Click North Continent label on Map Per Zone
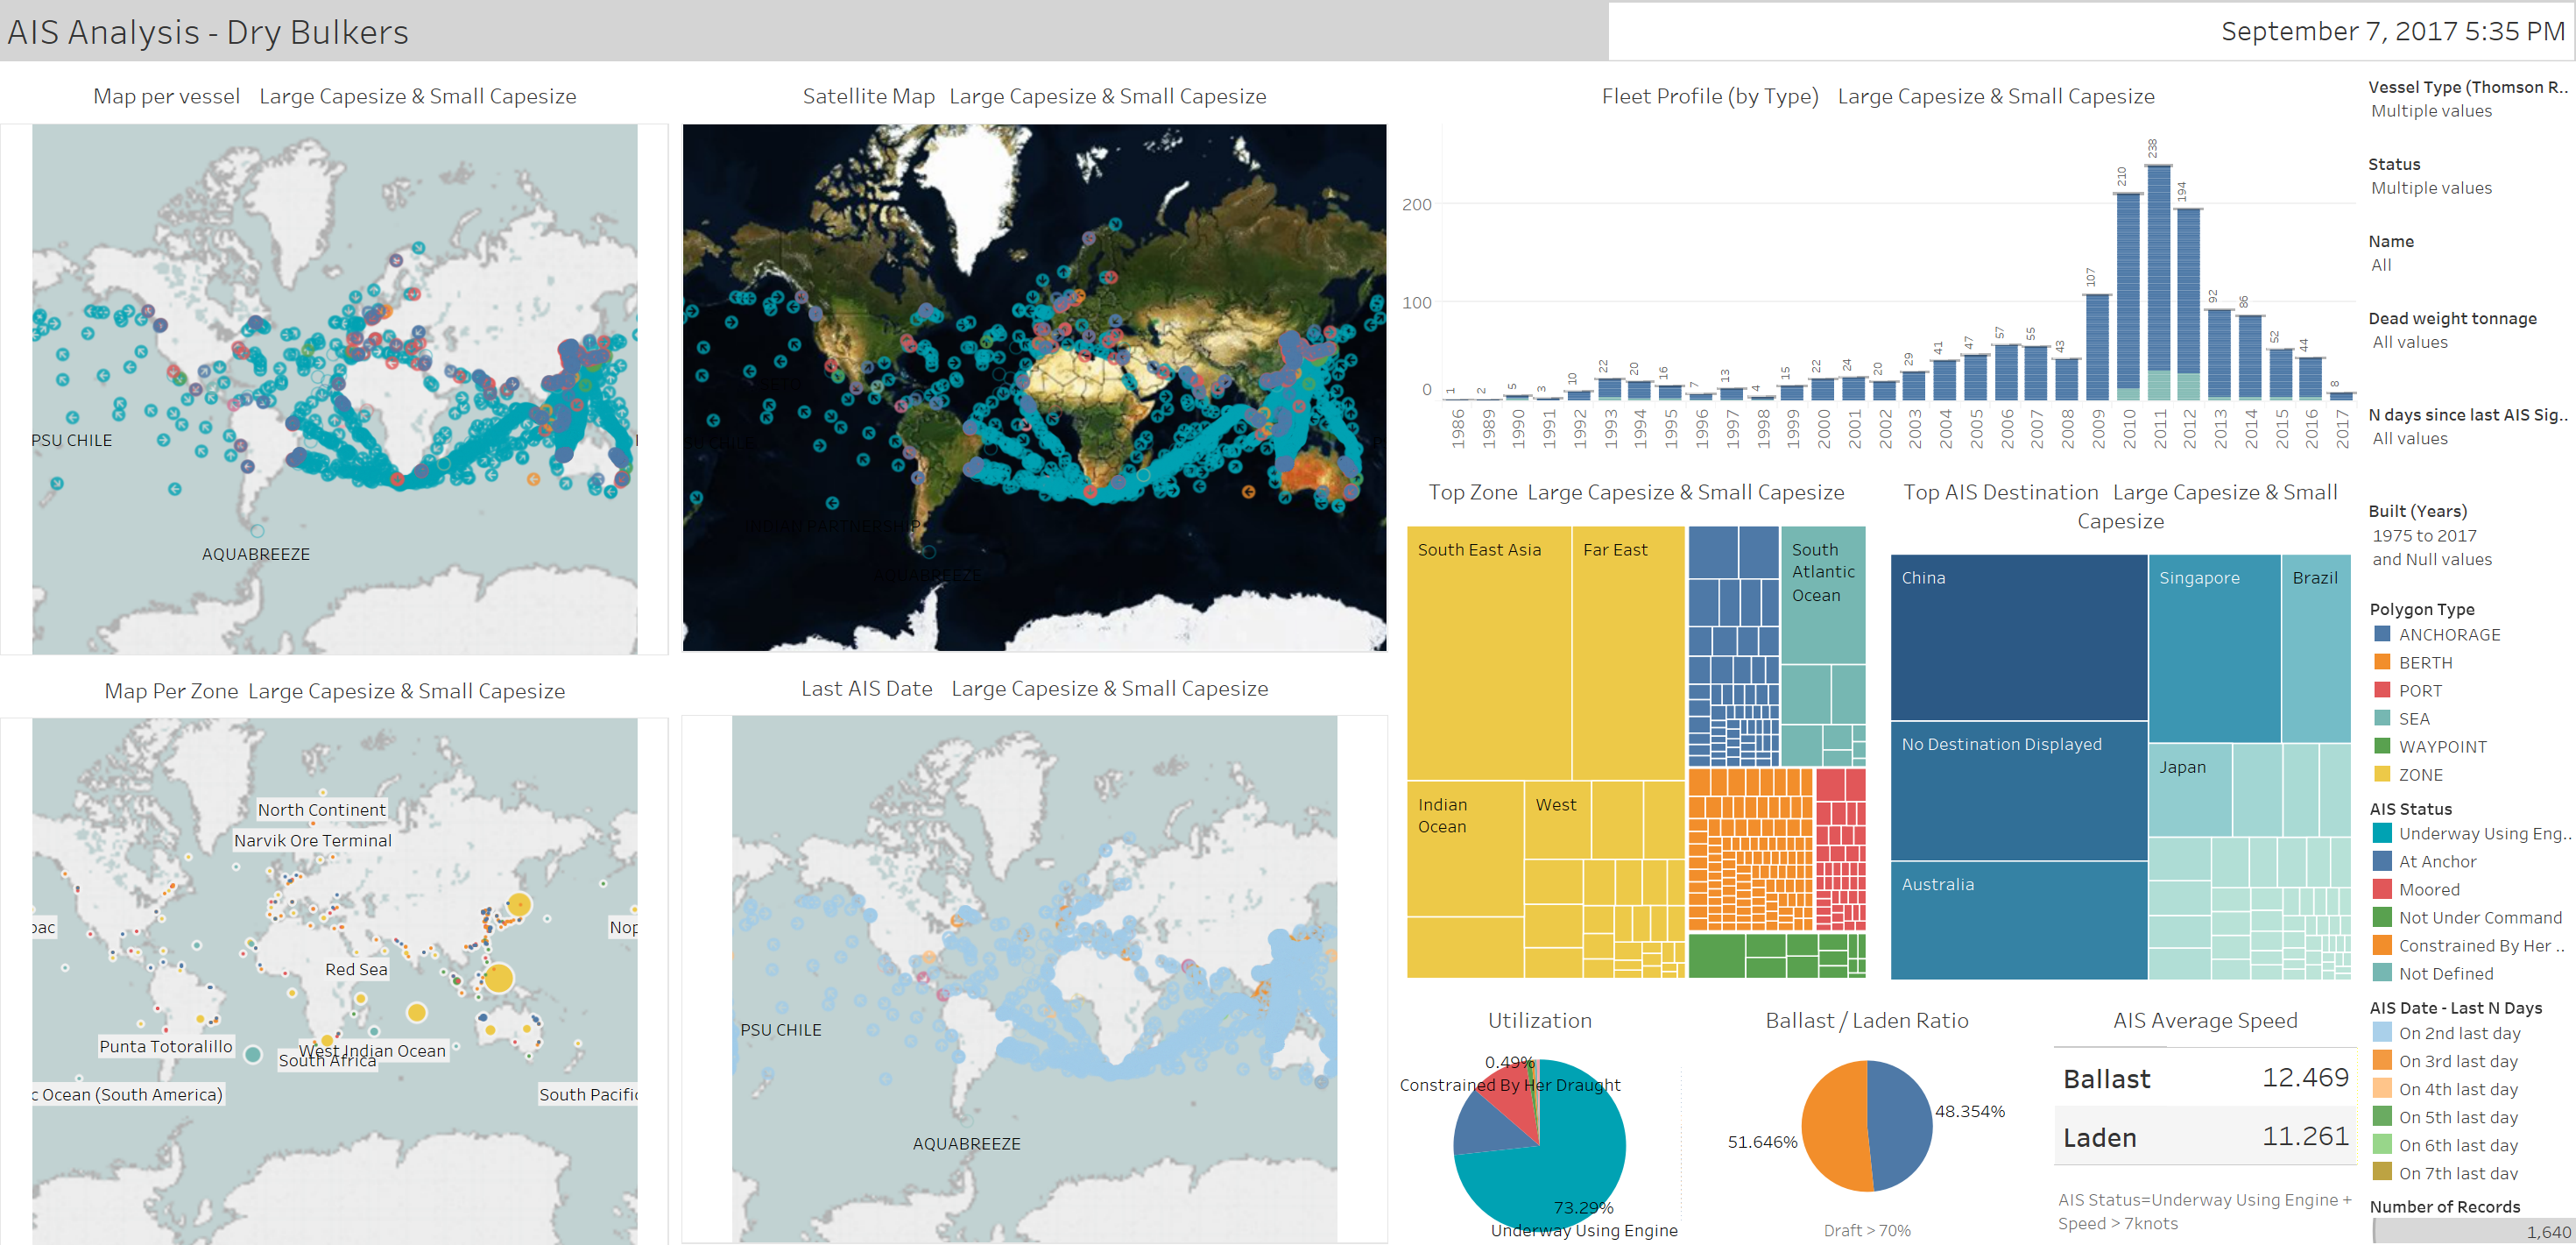 click(321, 810)
